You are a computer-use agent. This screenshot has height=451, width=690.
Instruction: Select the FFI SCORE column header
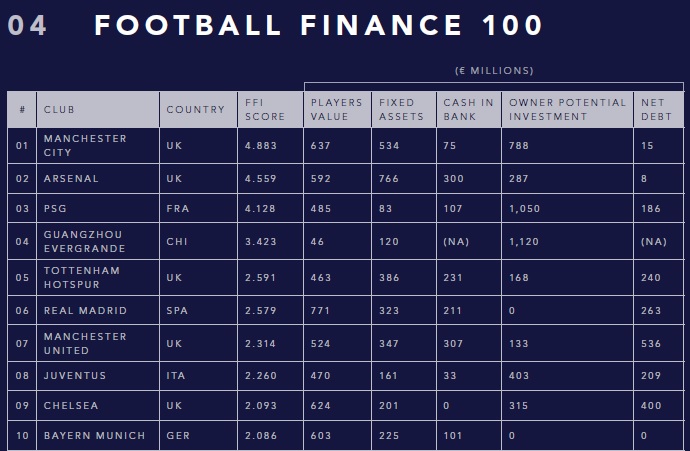pos(270,110)
